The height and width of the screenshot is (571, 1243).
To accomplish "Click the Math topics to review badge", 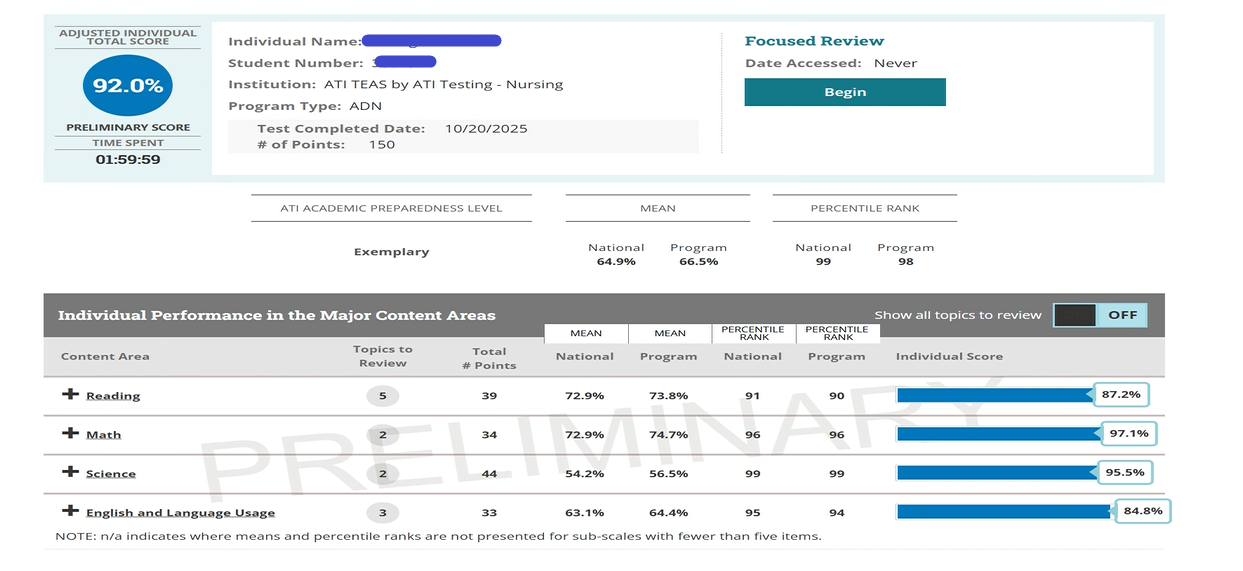I will point(382,435).
